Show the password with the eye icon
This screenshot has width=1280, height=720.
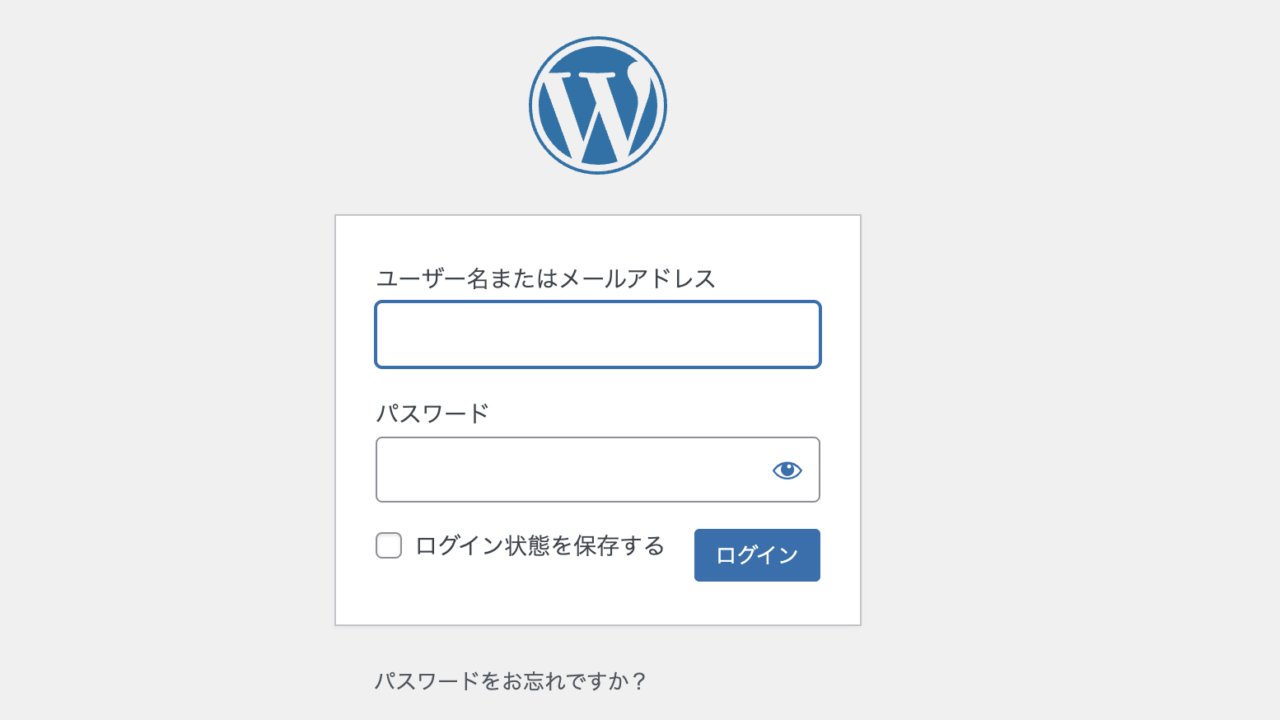pyautogui.click(x=787, y=470)
